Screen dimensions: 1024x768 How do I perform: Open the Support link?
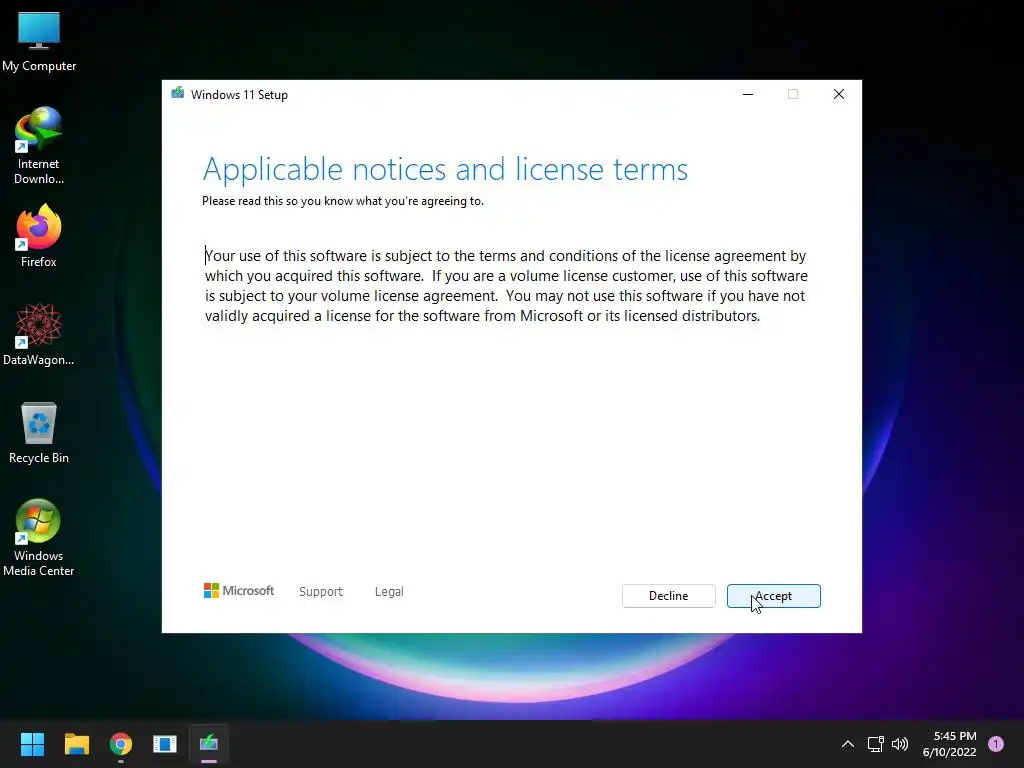(x=321, y=591)
